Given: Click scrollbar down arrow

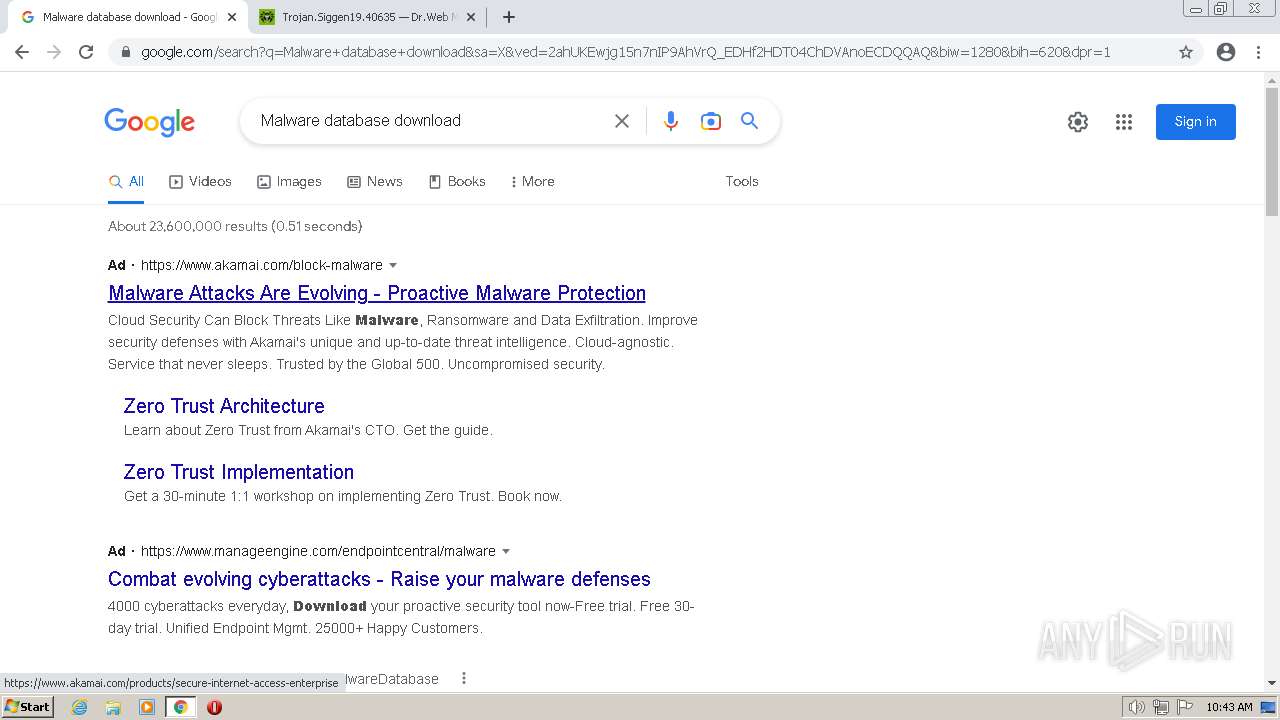Looking at the screenshot, I should 1272,683.
